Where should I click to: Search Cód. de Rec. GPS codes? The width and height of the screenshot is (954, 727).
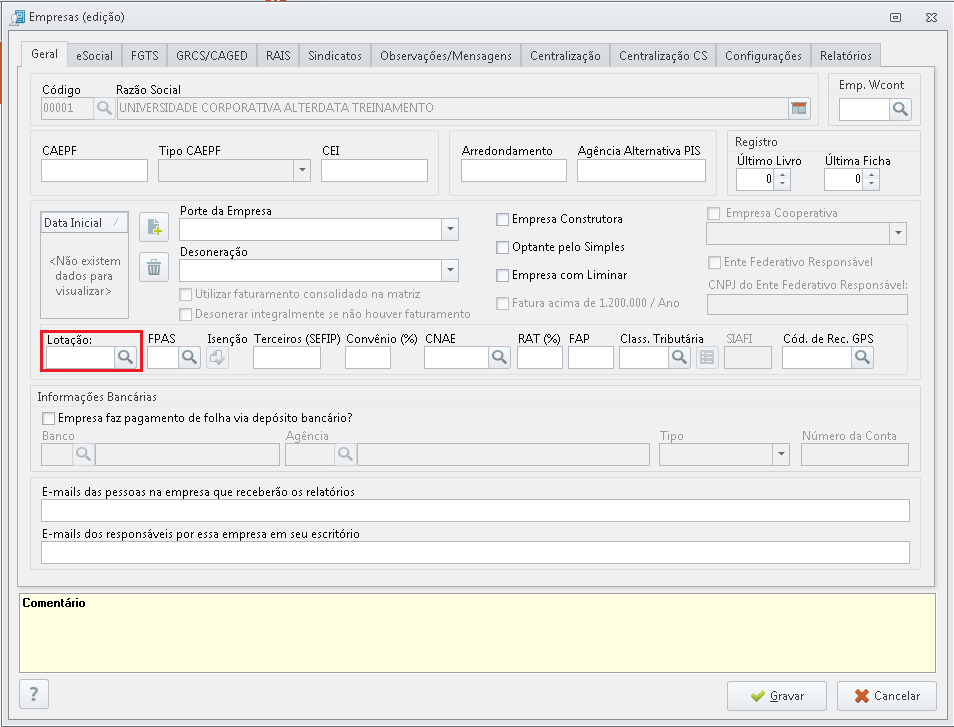click(862, 357)
